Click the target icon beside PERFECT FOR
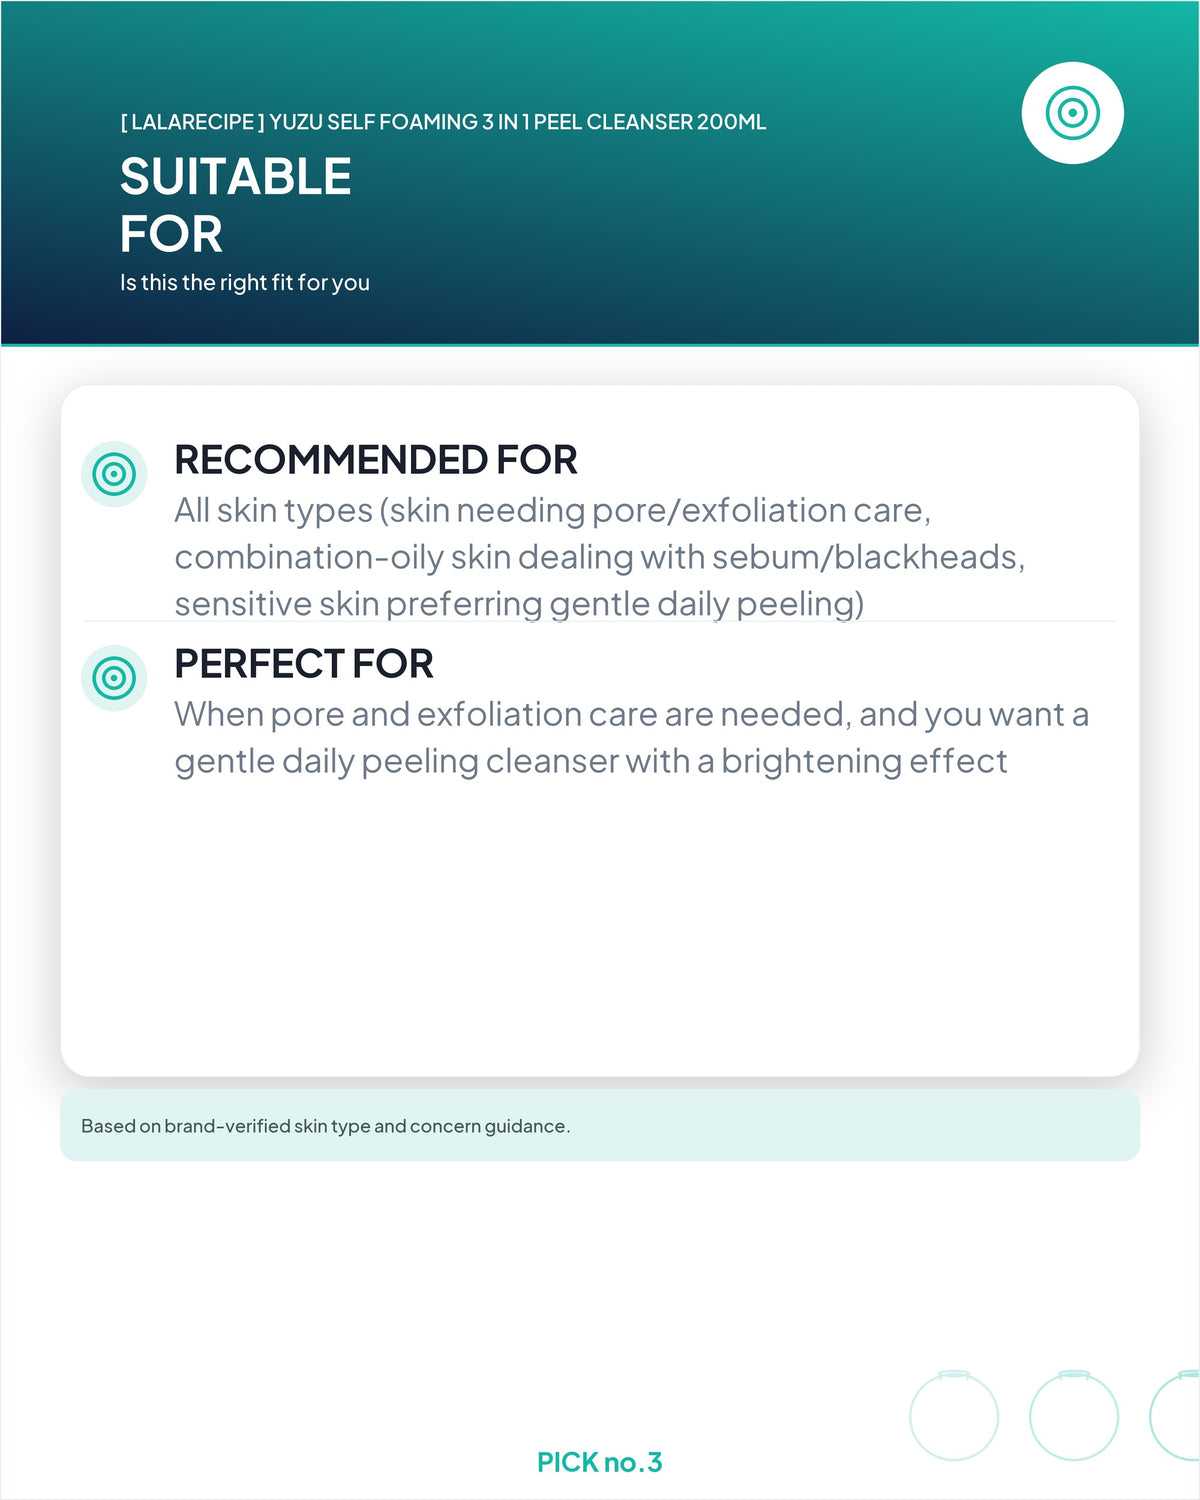1200x1500 pixels. [x=114, y=678]
